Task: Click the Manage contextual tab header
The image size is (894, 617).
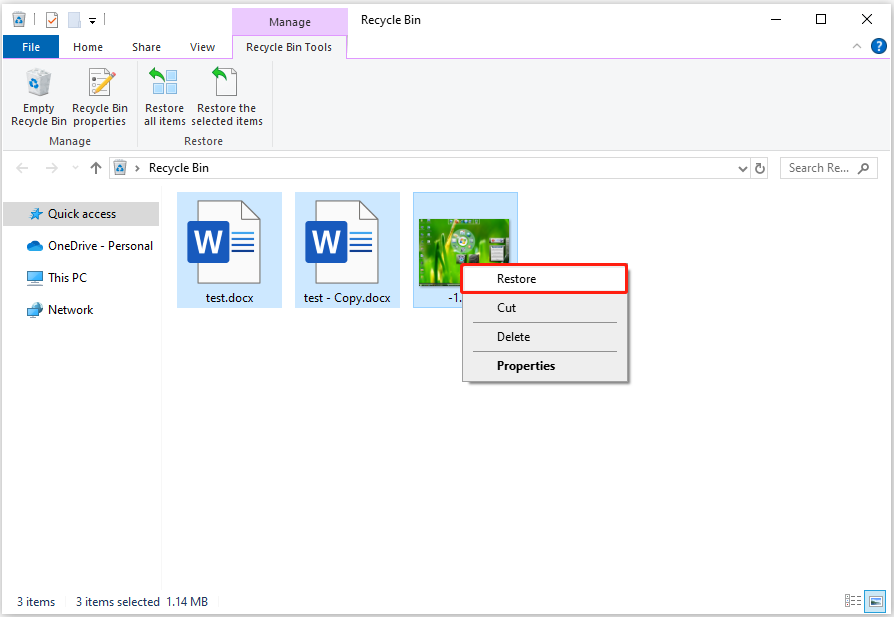Action: (290, 22)
